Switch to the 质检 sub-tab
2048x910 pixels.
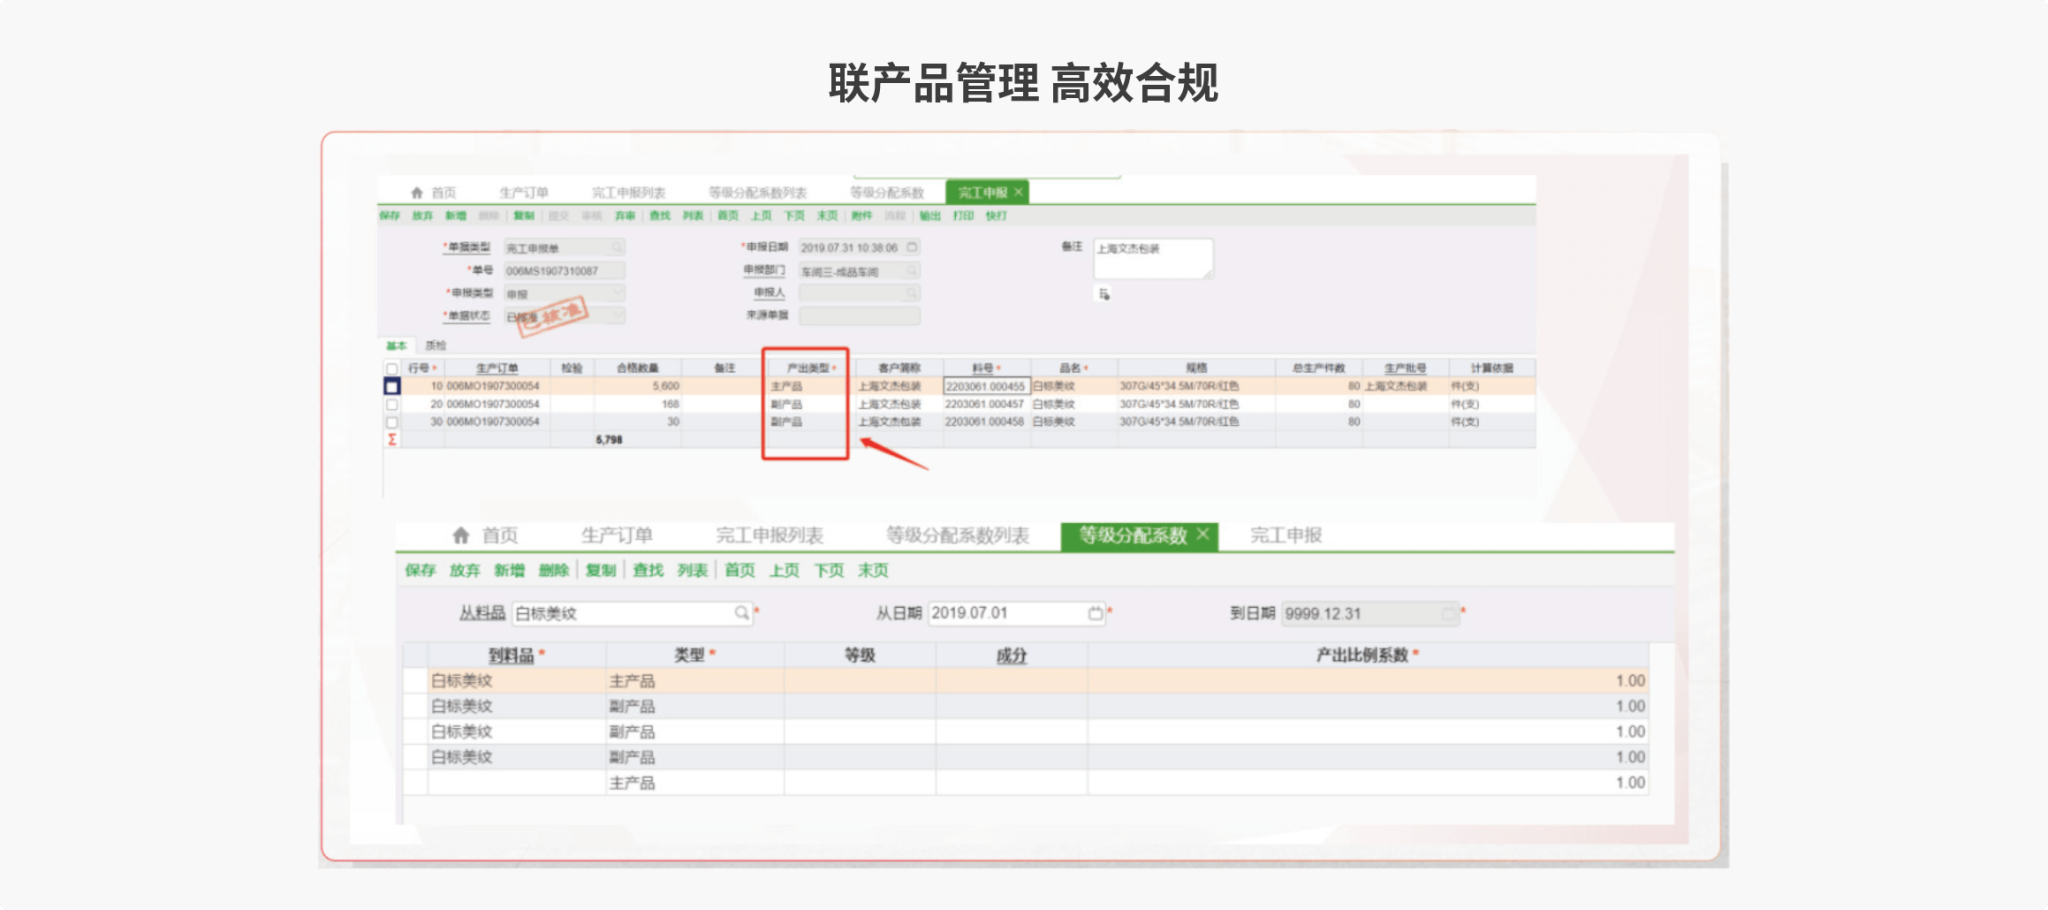point(436,346)
